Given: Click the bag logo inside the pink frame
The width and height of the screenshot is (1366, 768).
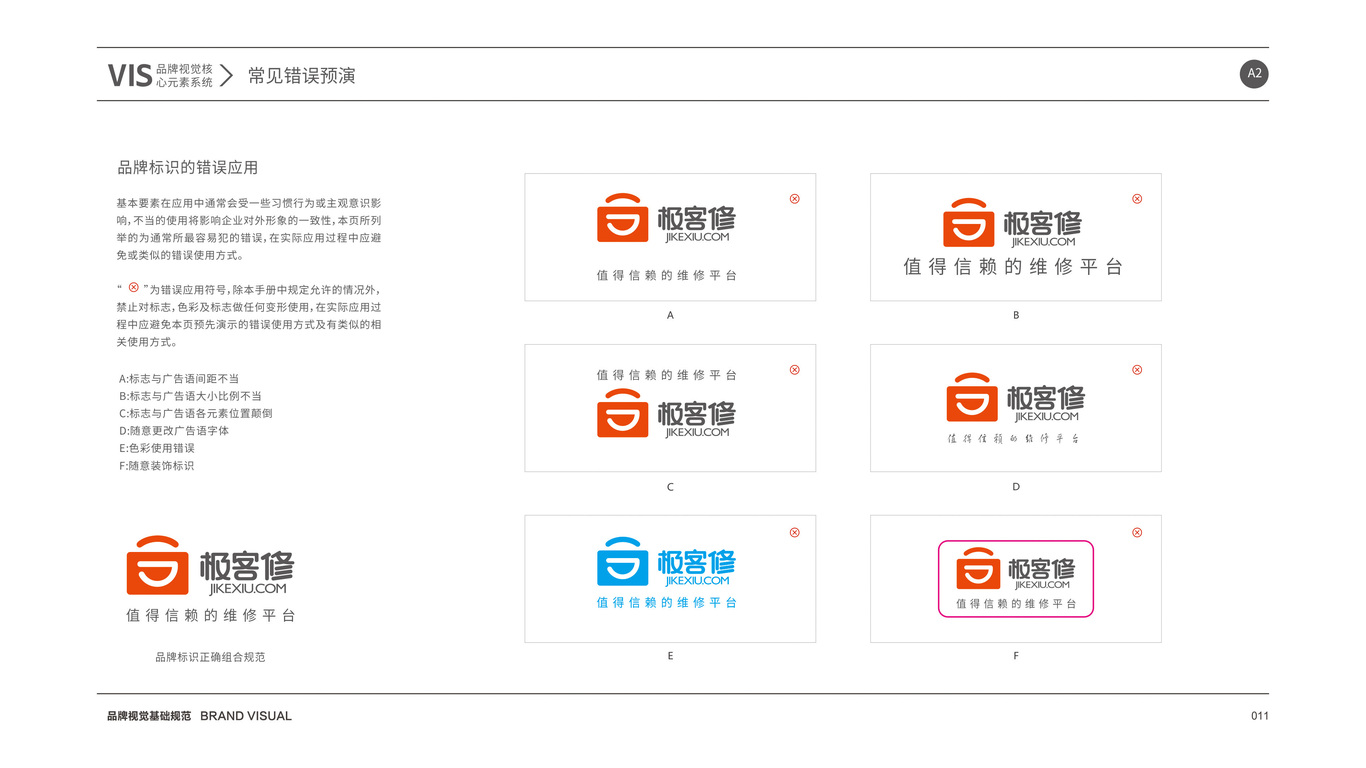Looking at the screenshot, I should coord(978,569).
